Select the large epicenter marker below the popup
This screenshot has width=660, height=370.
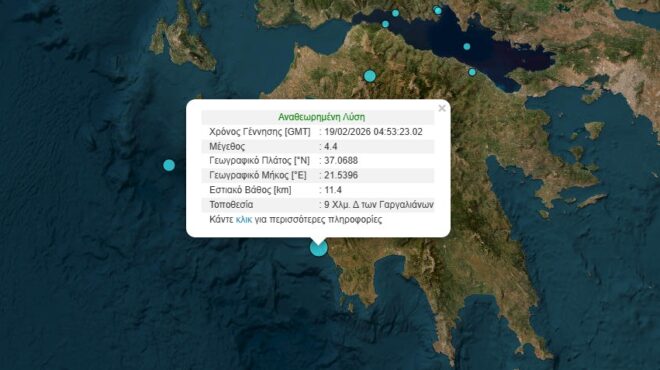pos(319,248)
